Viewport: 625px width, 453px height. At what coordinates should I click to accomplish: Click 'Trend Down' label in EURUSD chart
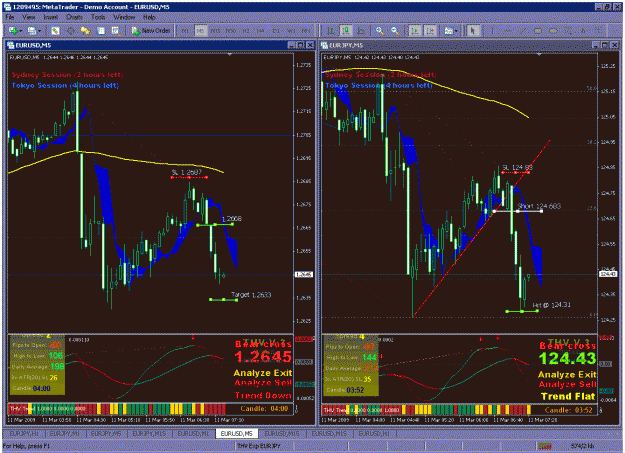point(263,395)
